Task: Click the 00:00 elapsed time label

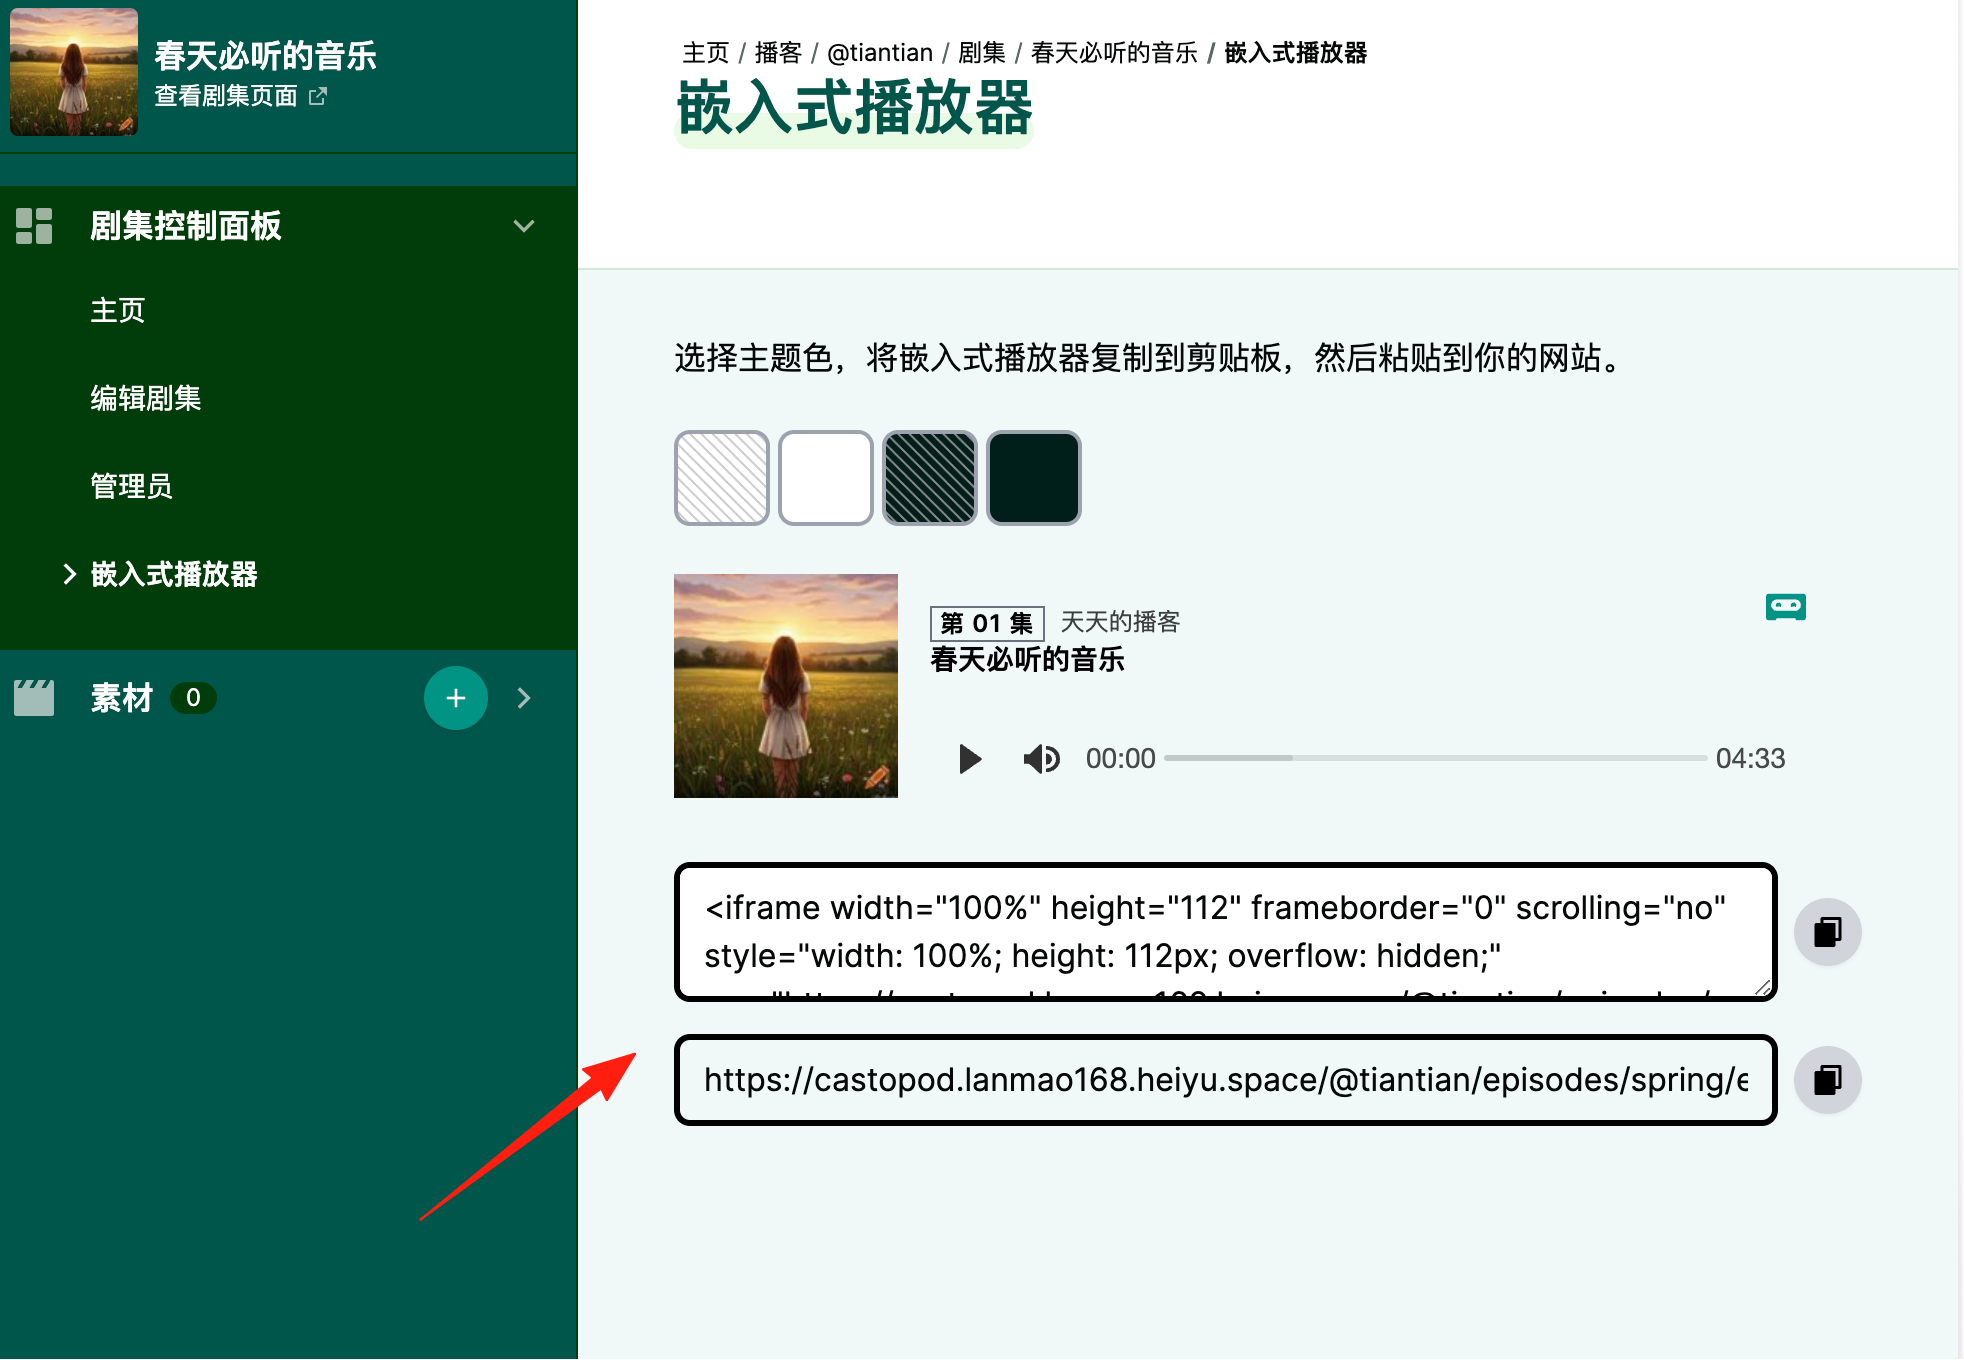Action: pos(1120,759)
